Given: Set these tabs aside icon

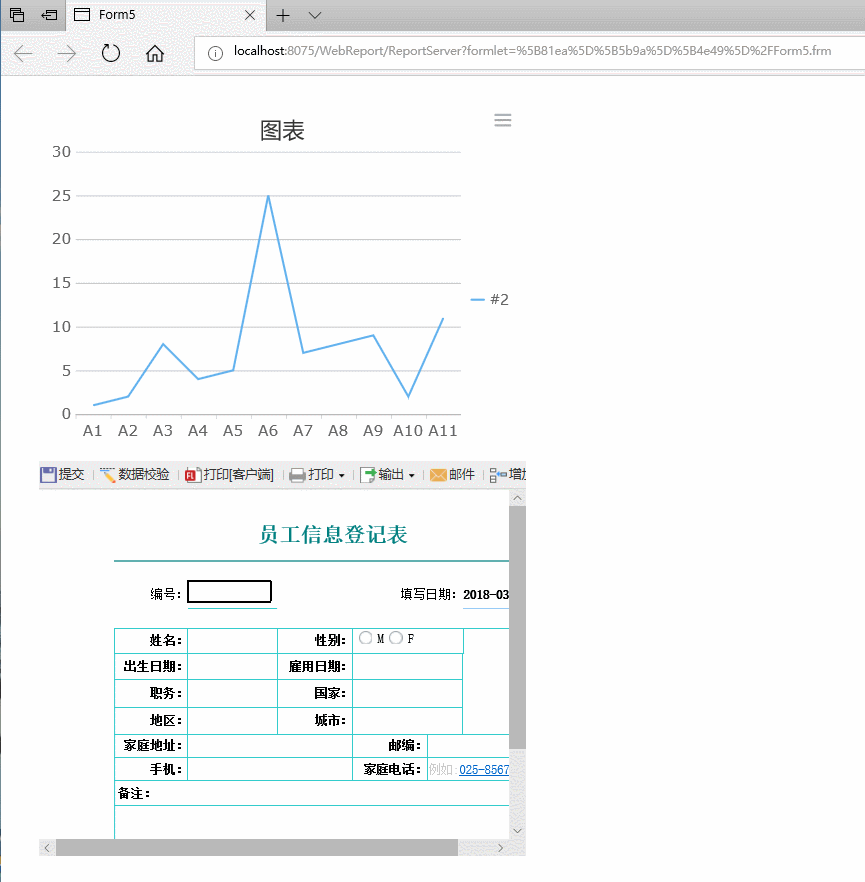Looking at the screenshot, I should tap(49, 15).
